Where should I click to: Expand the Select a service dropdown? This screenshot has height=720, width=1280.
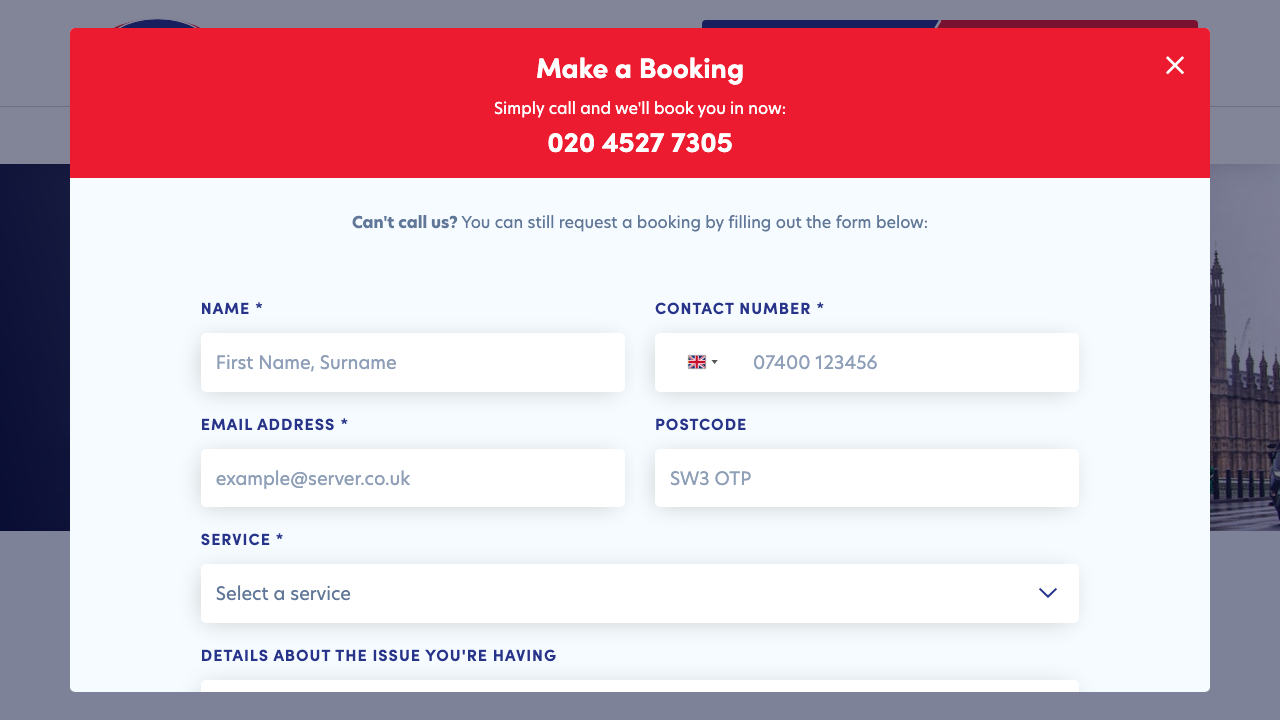click(640, 593)
